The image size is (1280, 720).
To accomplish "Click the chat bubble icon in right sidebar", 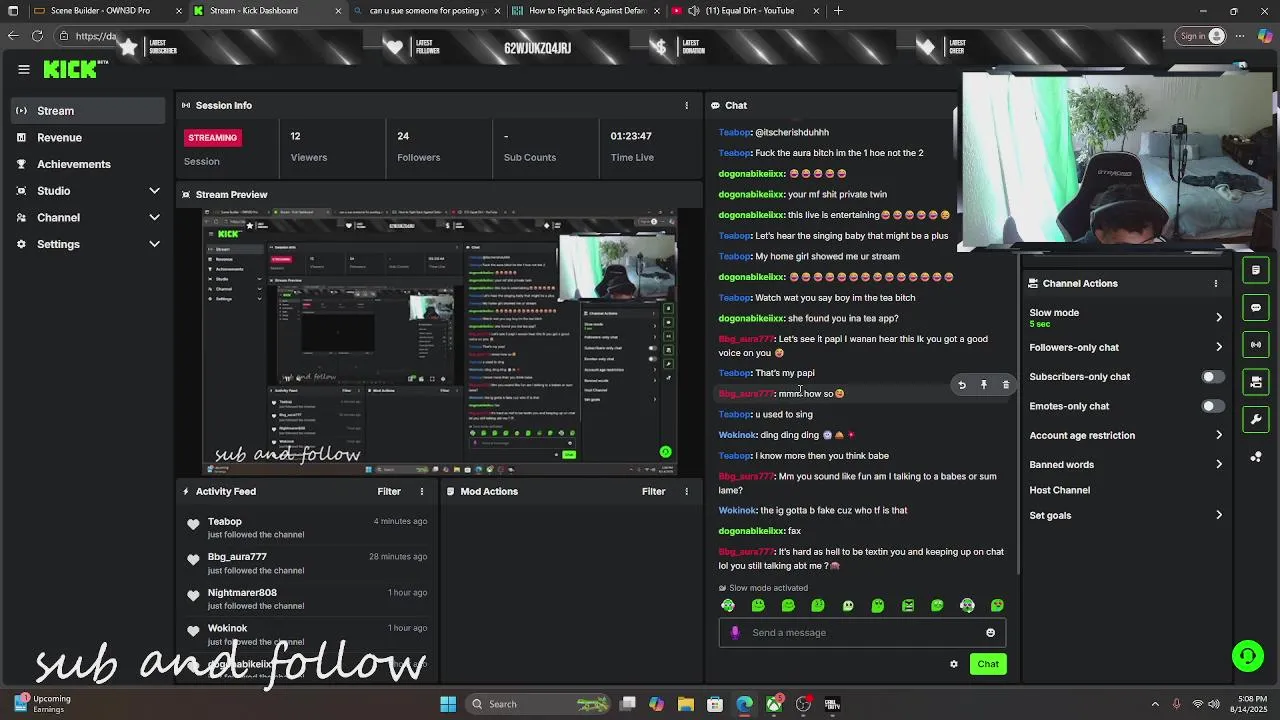I will tap(1256, 308).
